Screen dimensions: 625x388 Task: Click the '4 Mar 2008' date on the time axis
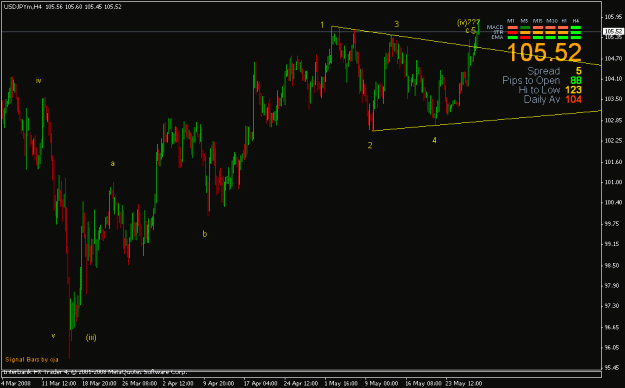[x=15, y=384]
